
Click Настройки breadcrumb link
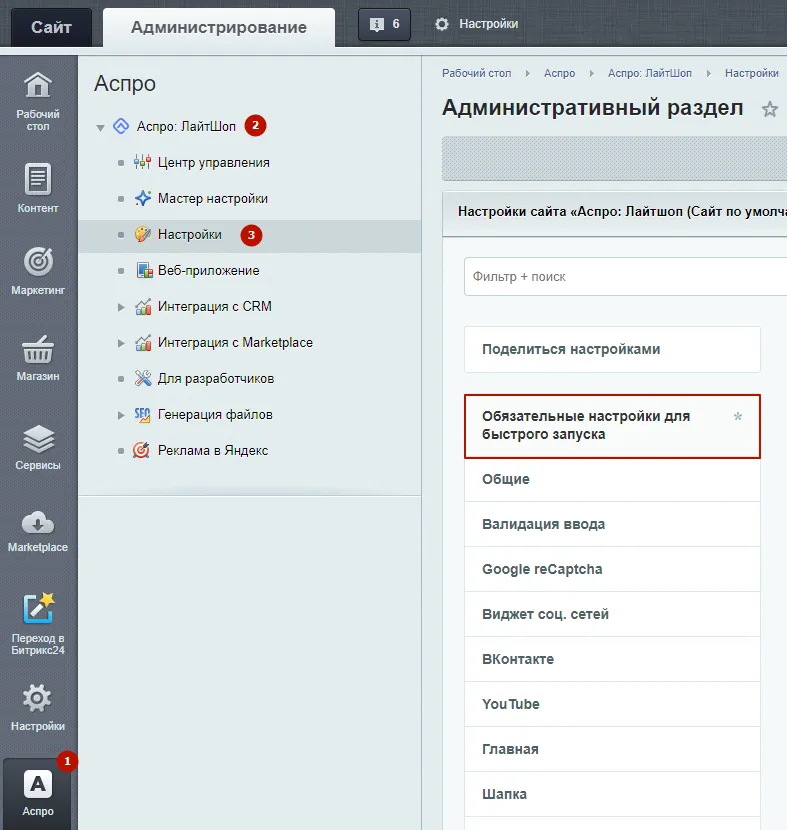(x=752, y=73)
